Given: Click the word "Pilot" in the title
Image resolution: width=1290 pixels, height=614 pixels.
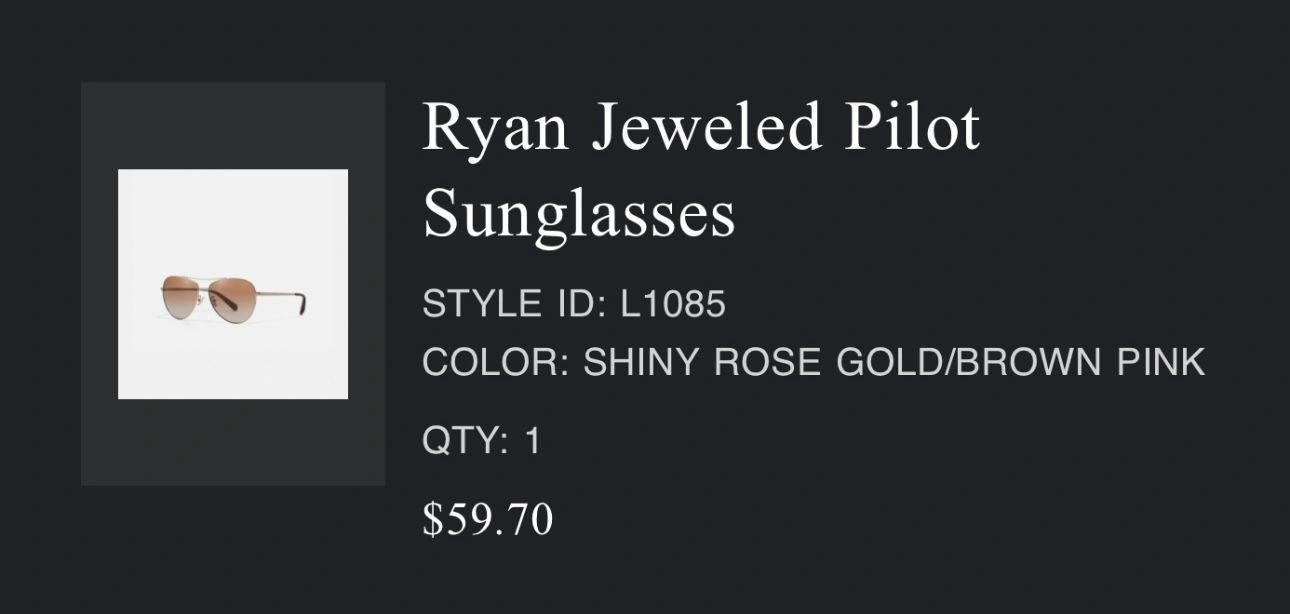Looking at the screenshot, I should click(911, 130).
